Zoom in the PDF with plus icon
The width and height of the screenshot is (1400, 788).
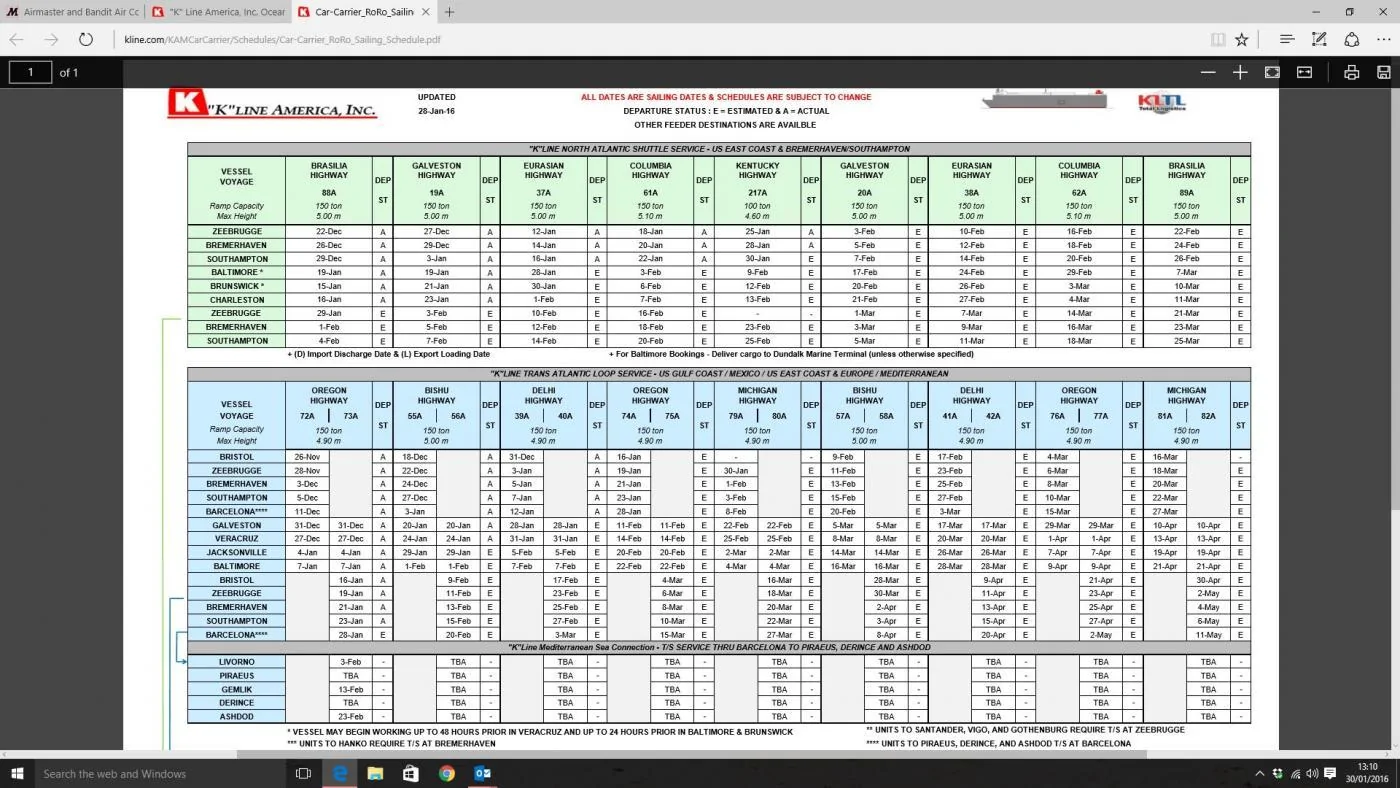1240,72
